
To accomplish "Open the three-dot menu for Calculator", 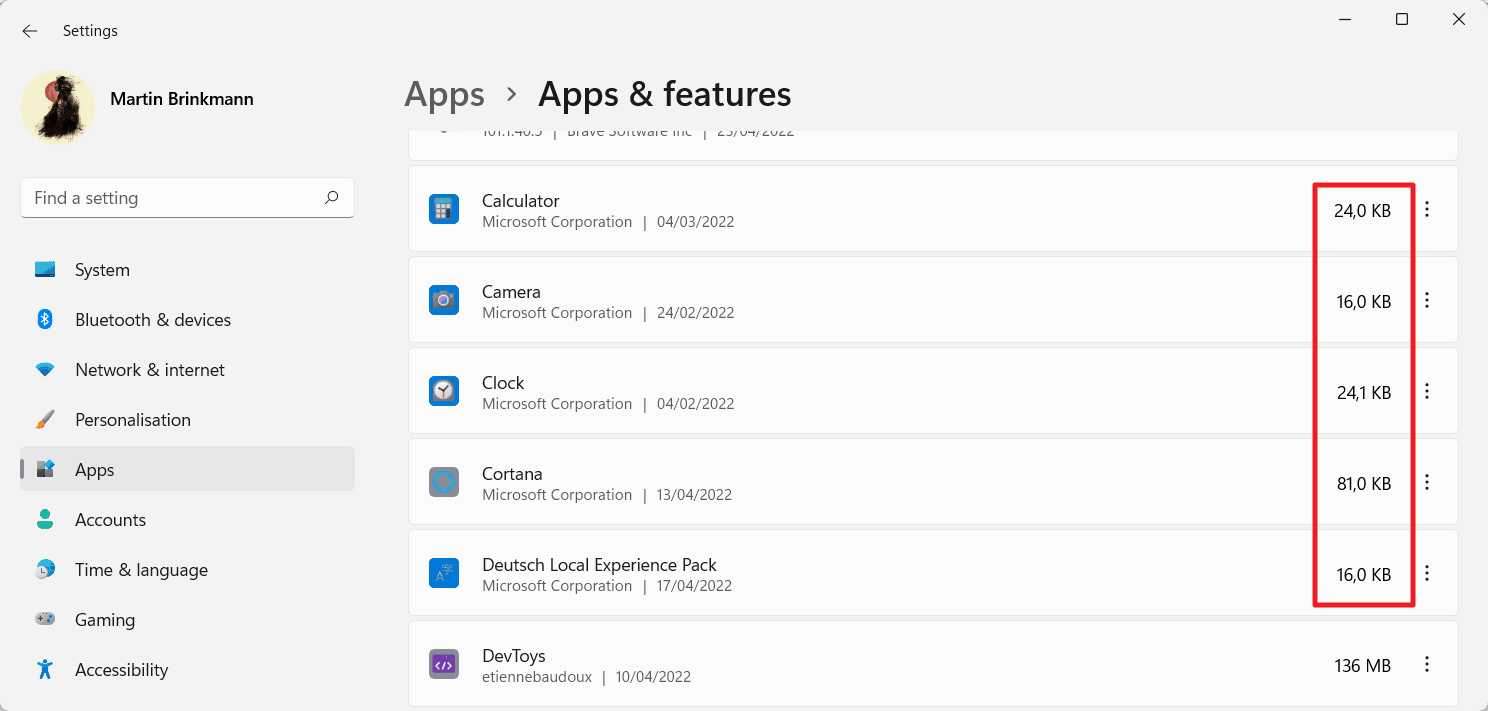I will tap(1427, 209).
